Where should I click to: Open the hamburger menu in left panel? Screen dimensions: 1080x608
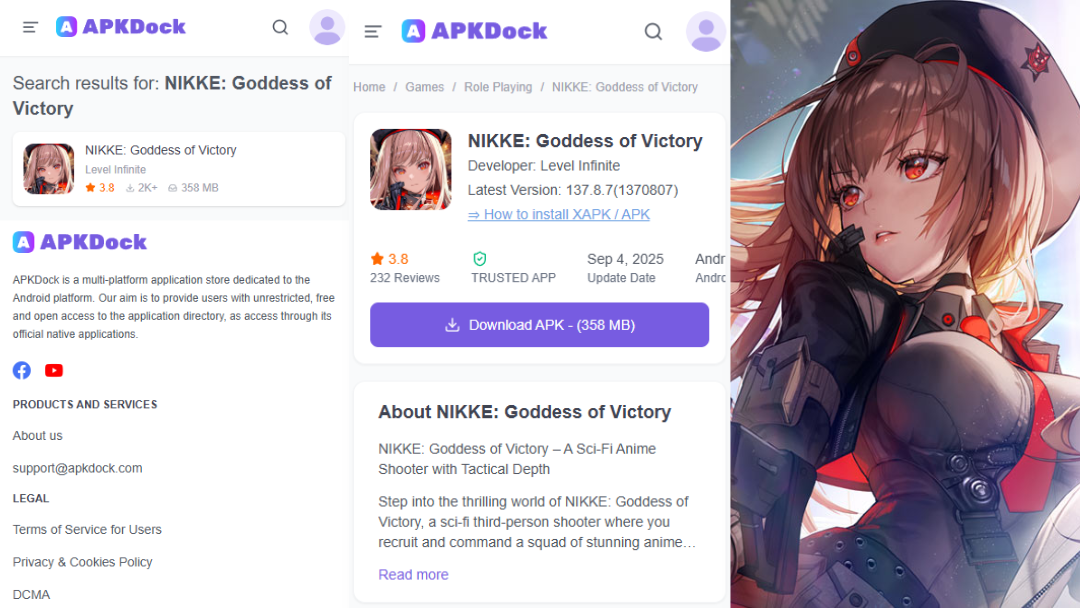pos(30,28)
